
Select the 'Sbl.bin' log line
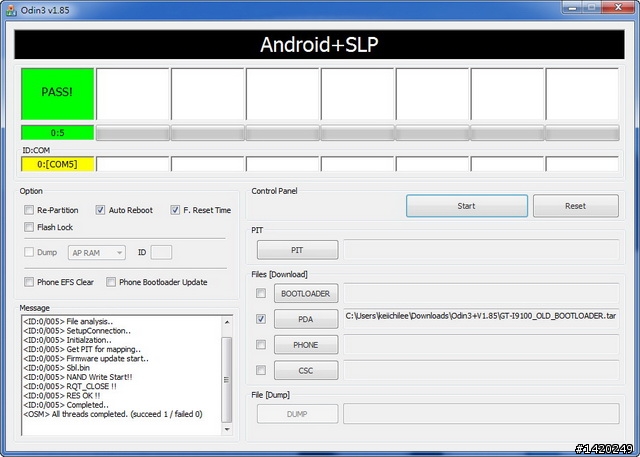click(x=56, y=368)
